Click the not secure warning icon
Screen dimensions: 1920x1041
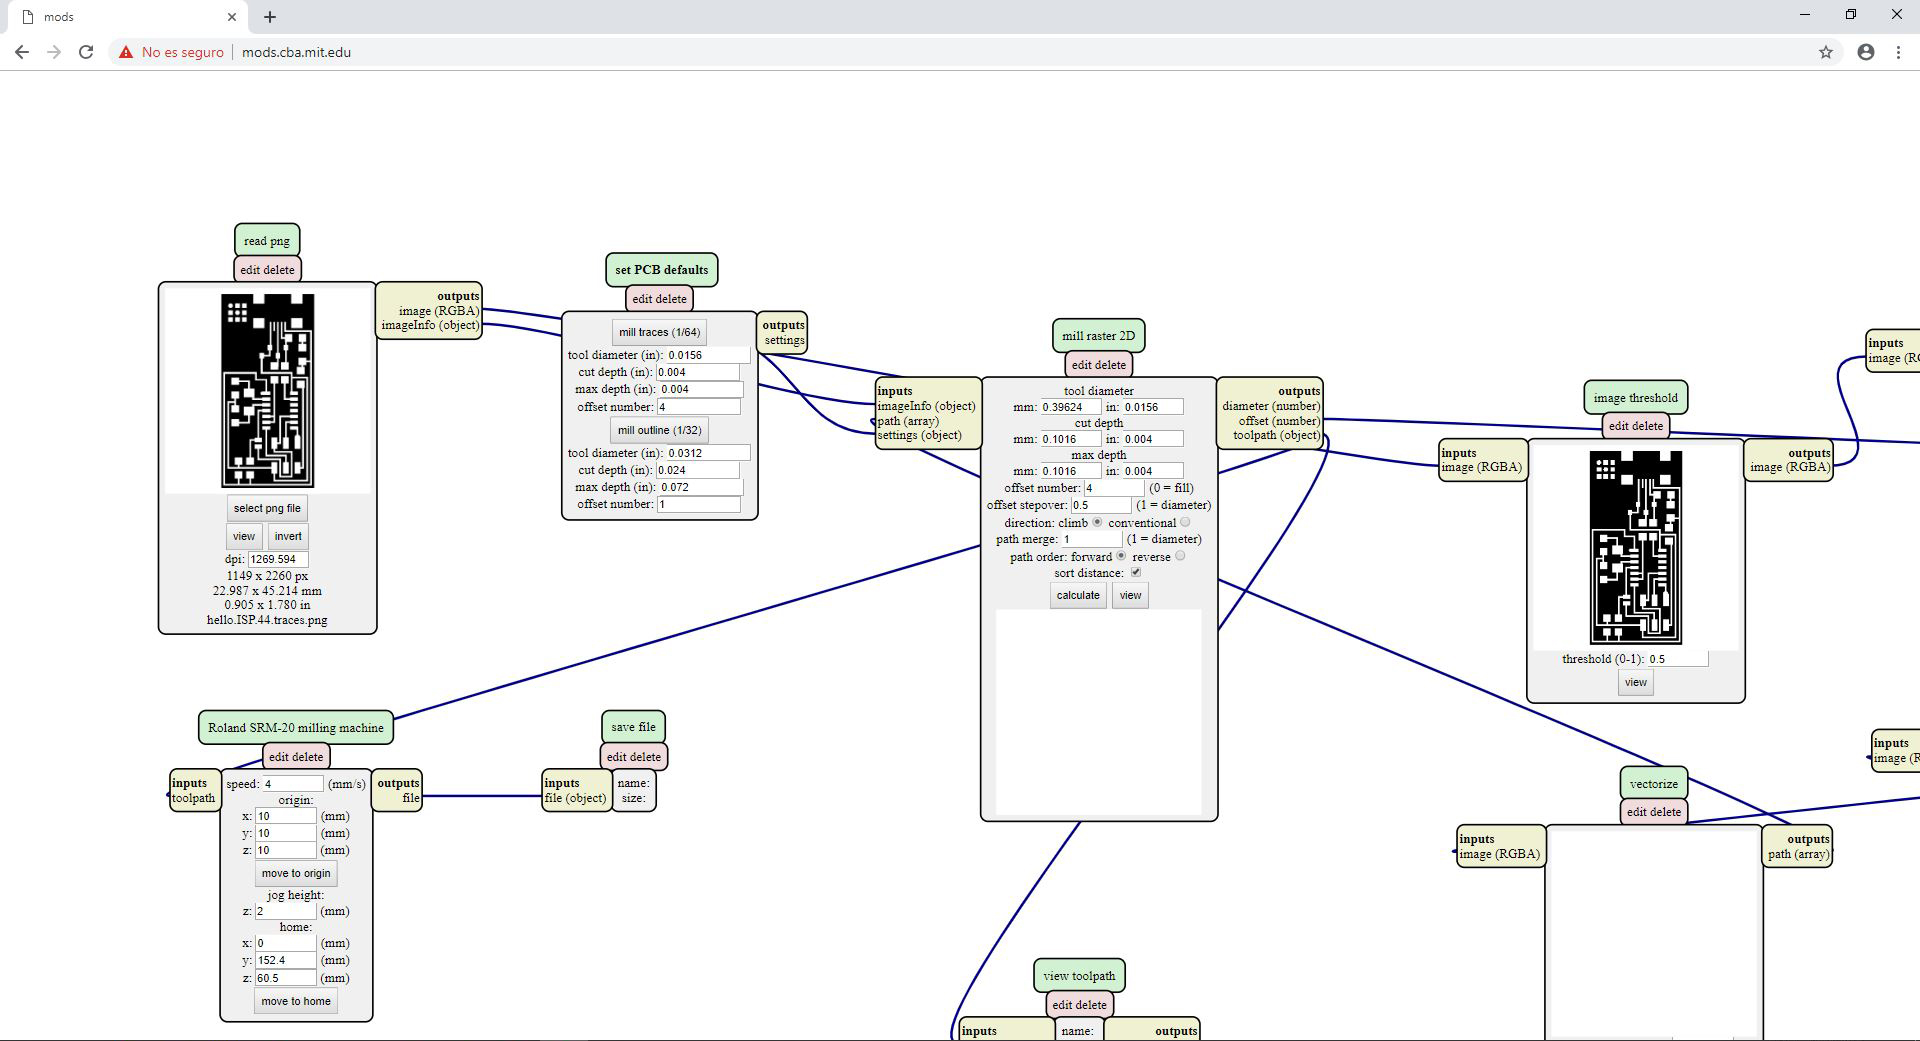click(126, 52)
